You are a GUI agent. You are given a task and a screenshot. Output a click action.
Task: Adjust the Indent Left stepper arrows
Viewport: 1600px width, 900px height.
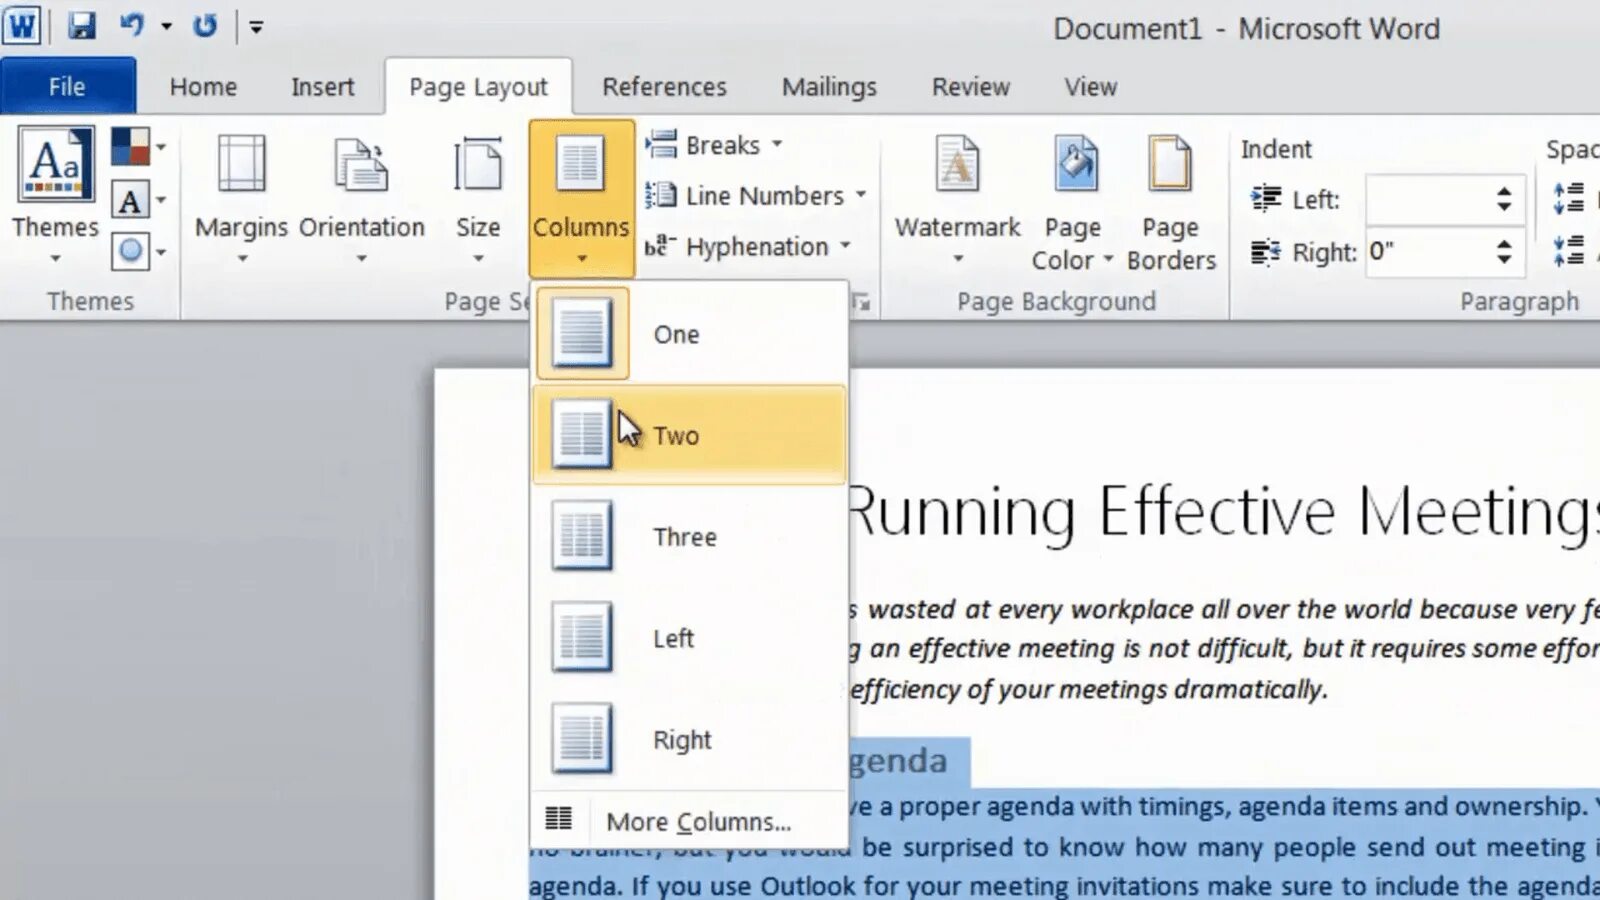[x=1504, y=199]
